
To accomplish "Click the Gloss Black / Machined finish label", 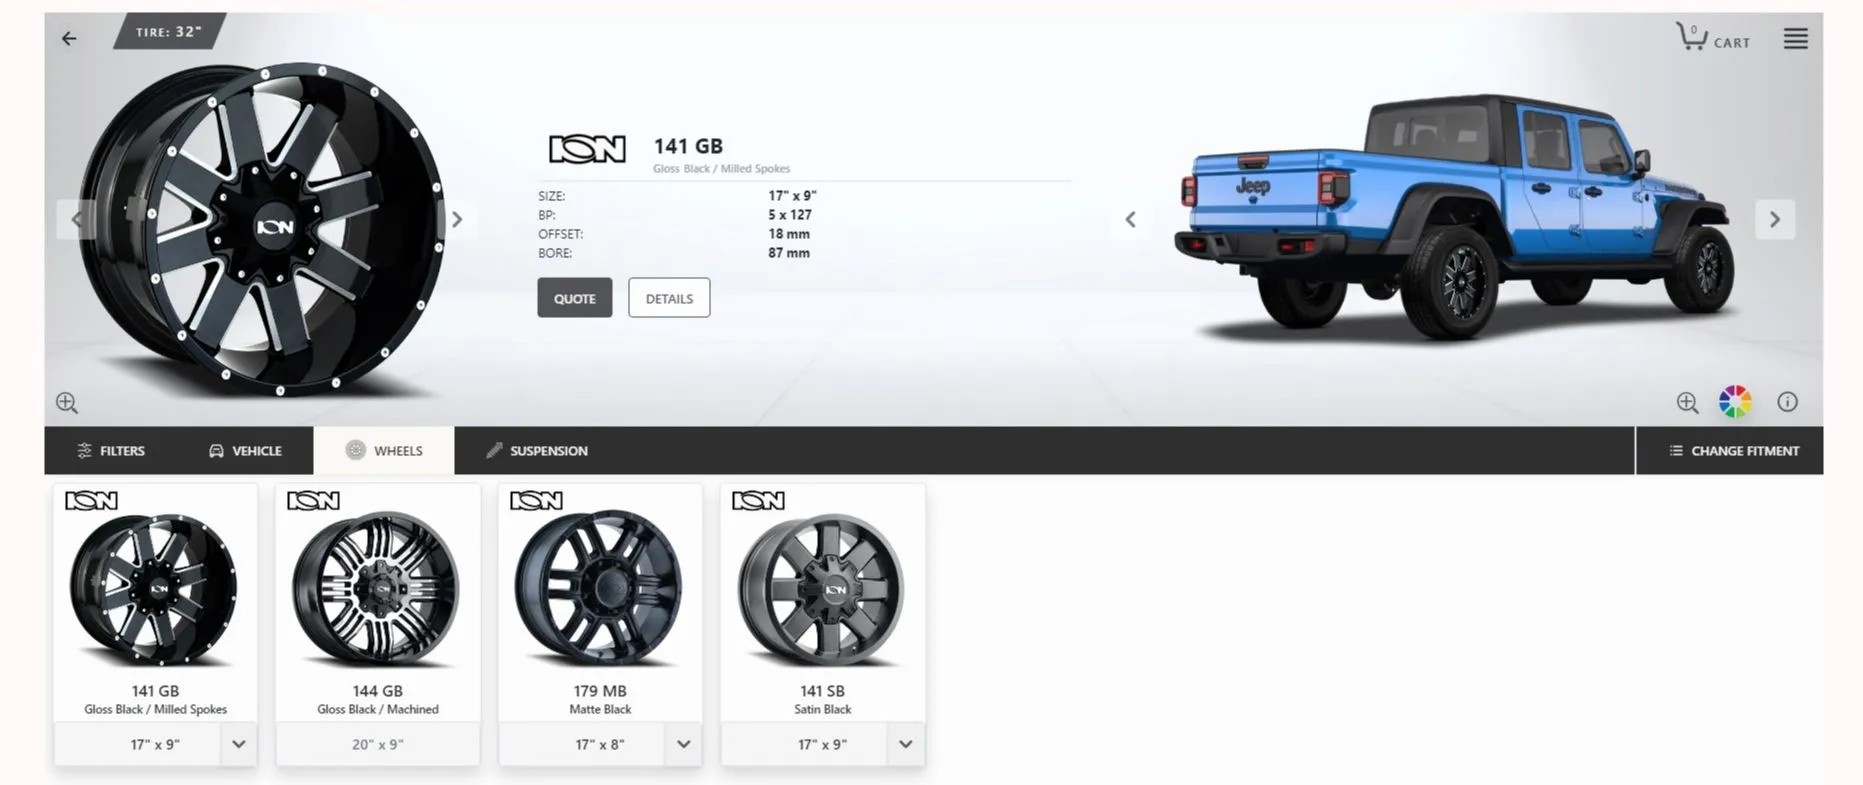I will (x=378, y=709).
